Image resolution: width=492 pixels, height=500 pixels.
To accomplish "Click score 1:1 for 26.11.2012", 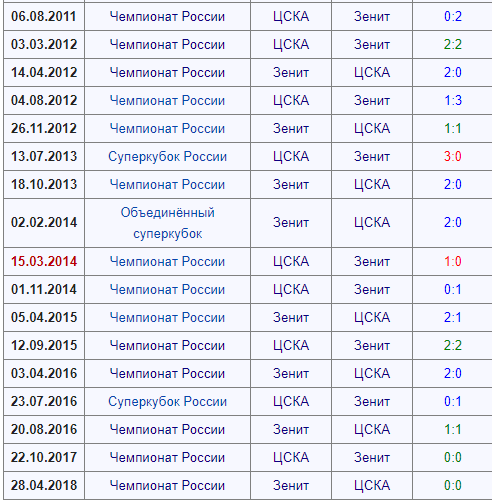I will [453, 128].
